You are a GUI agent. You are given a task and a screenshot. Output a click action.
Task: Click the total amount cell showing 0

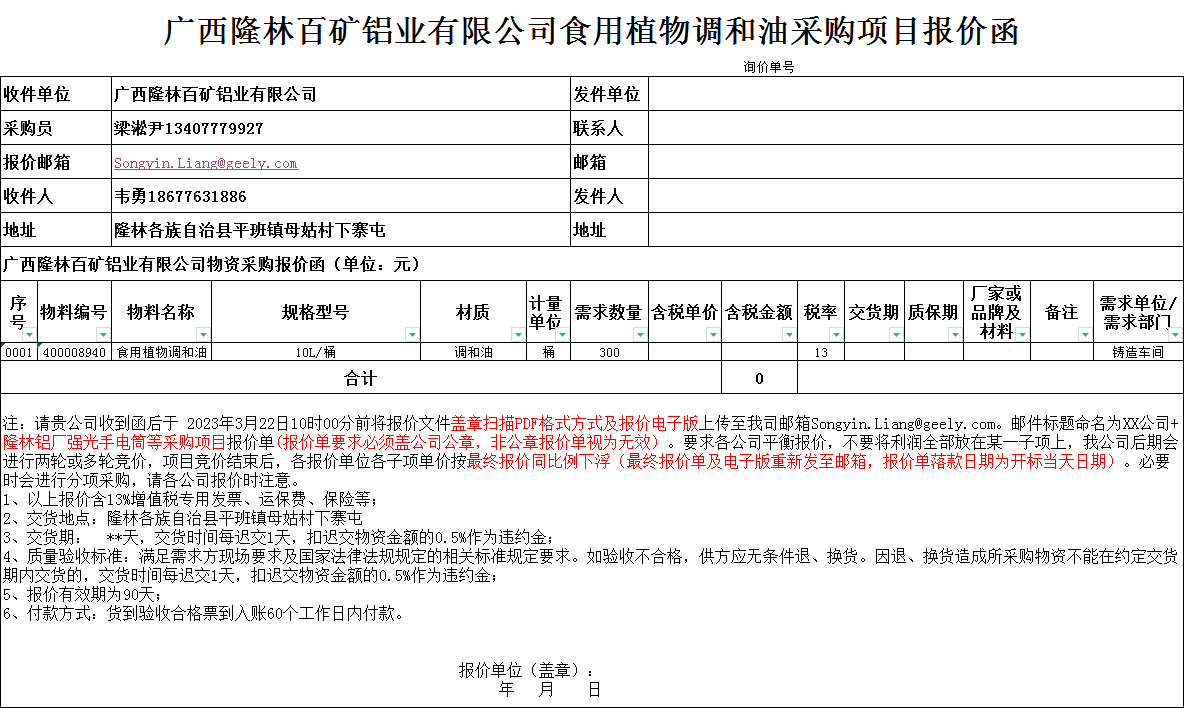click(759, 377)
